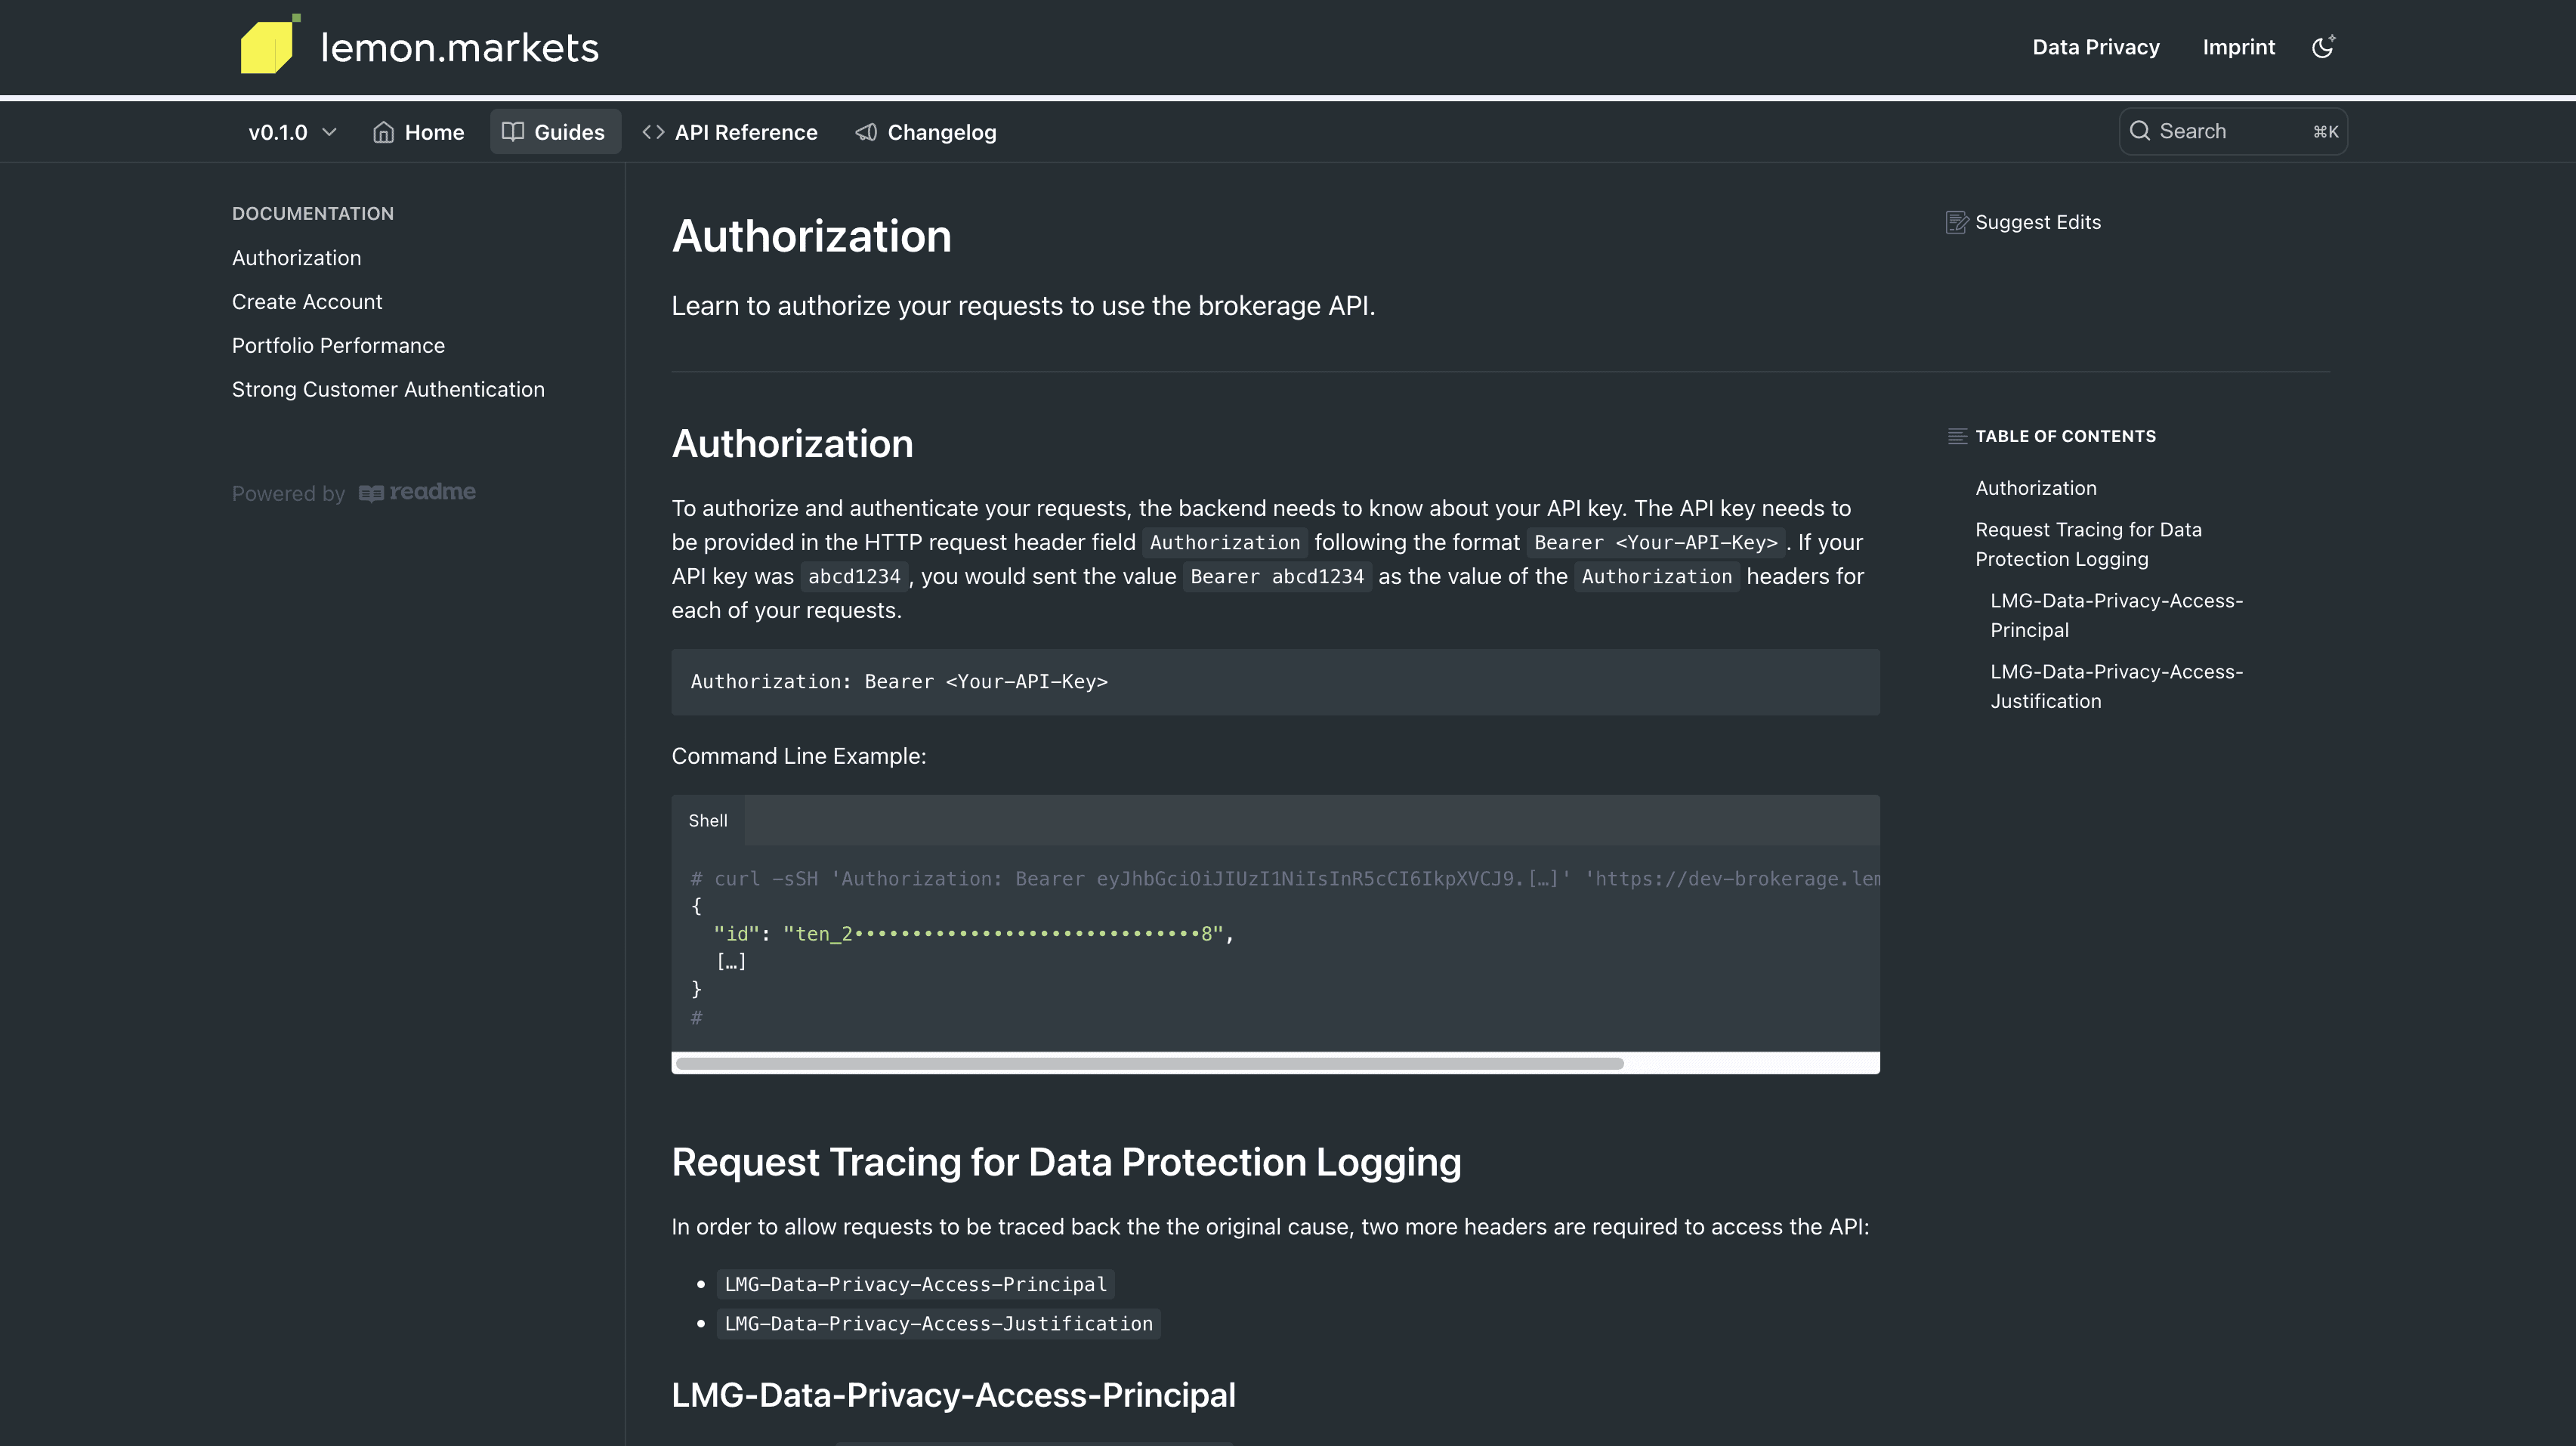
Task: Select Create Account in sidebar
Action: 307,302
